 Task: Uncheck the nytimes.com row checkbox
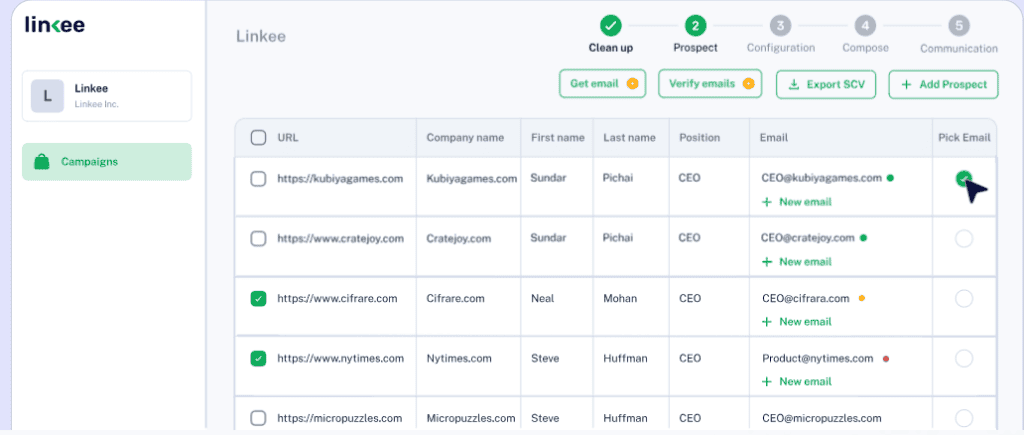coord(259,359)
